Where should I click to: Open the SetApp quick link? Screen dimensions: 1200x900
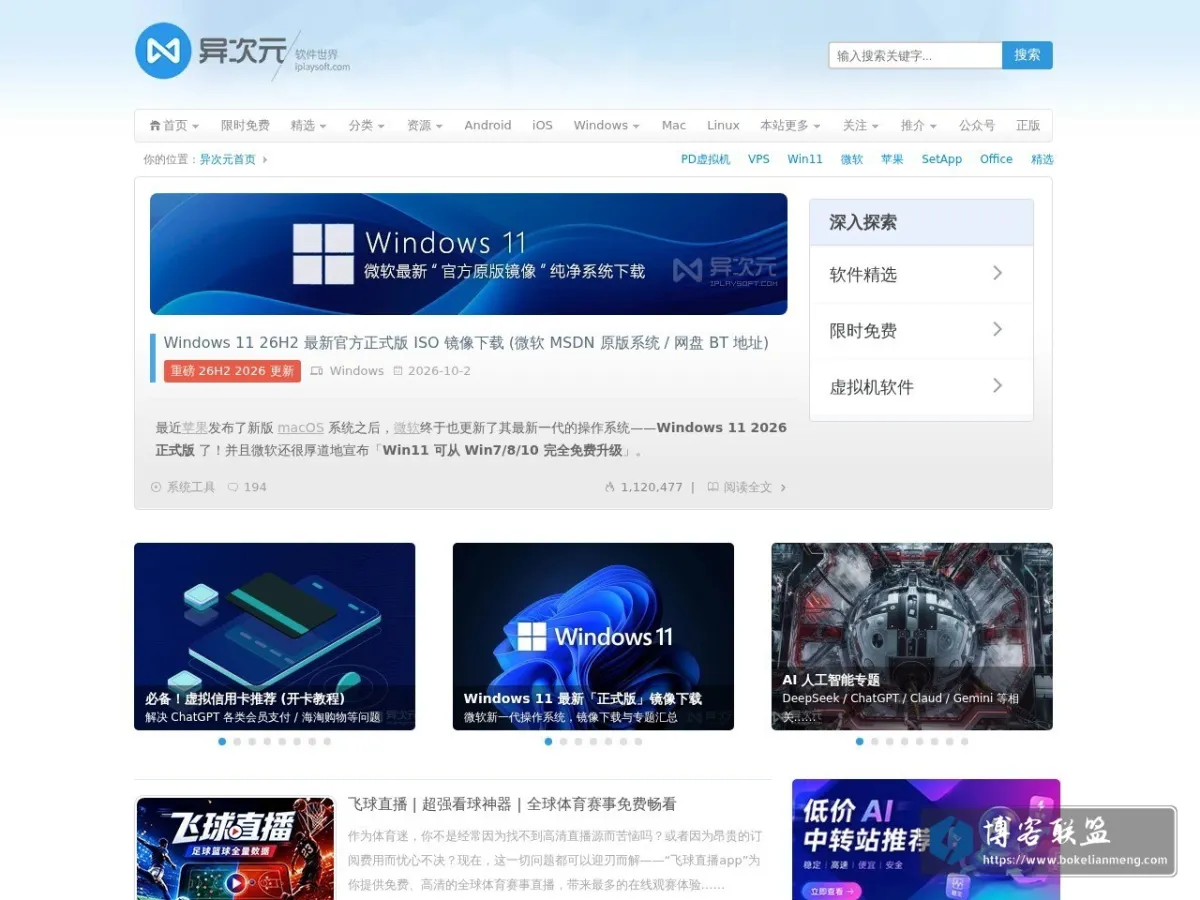tap(942, 159)
